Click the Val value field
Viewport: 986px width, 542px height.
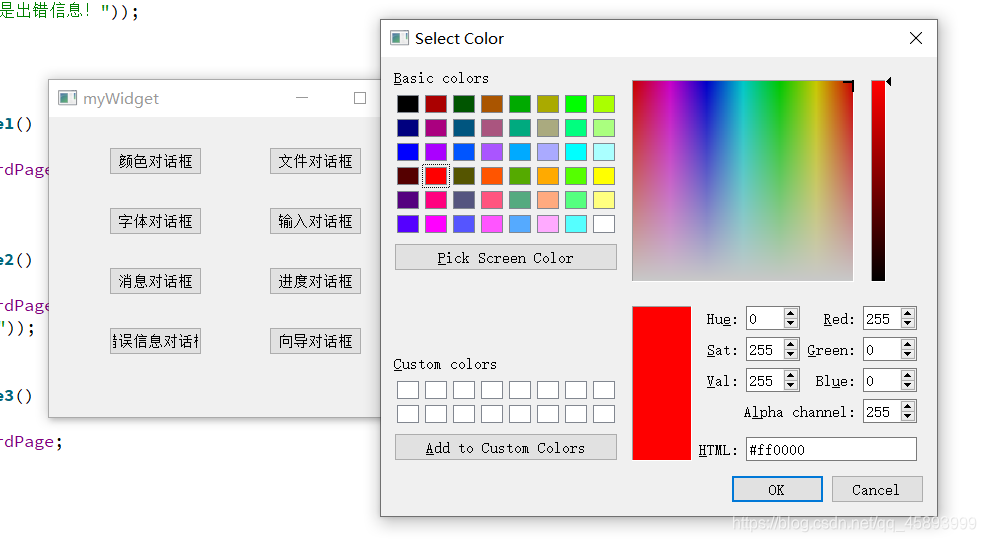tap(765, 381)
